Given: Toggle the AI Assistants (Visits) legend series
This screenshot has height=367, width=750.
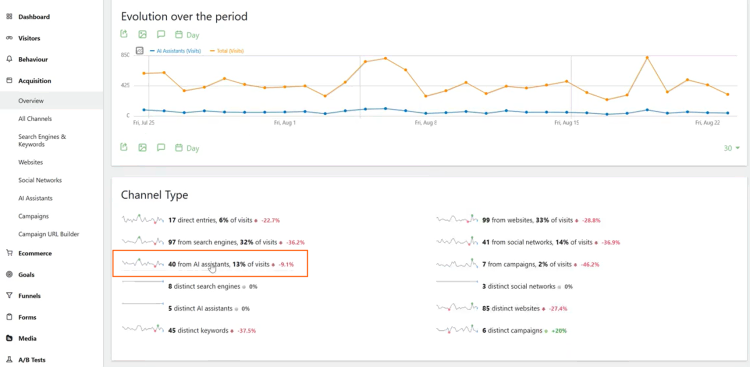Looking at the screenshot, I should pos(175,51).
